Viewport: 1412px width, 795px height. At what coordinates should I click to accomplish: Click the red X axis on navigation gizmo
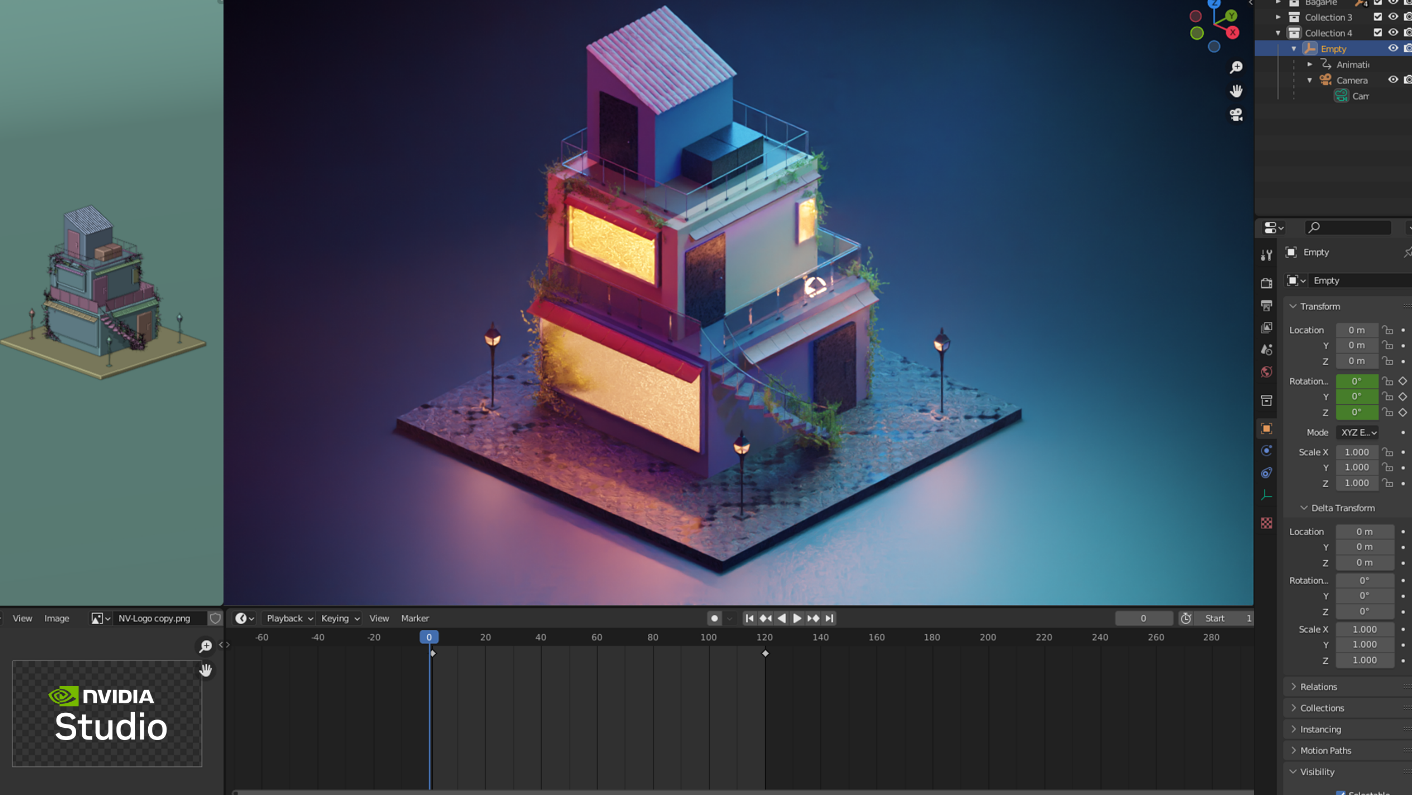click(1233, 33)
